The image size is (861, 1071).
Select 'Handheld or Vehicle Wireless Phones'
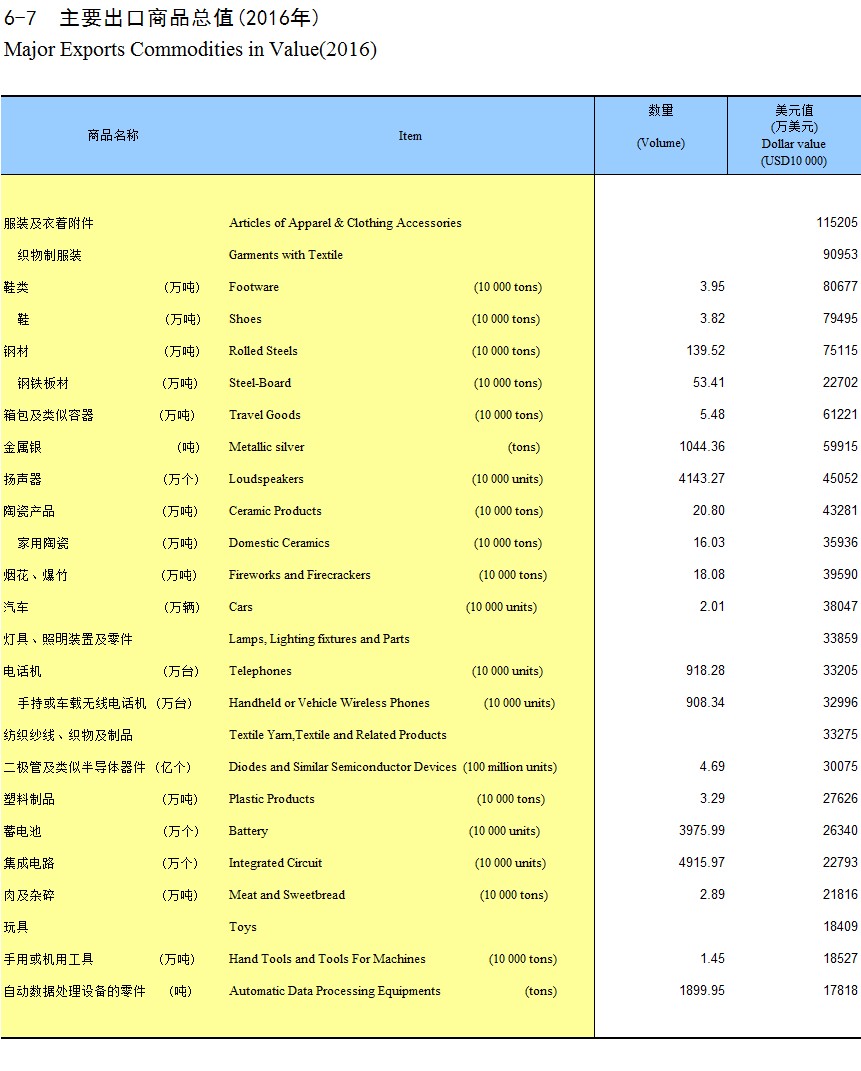[329, 703]
